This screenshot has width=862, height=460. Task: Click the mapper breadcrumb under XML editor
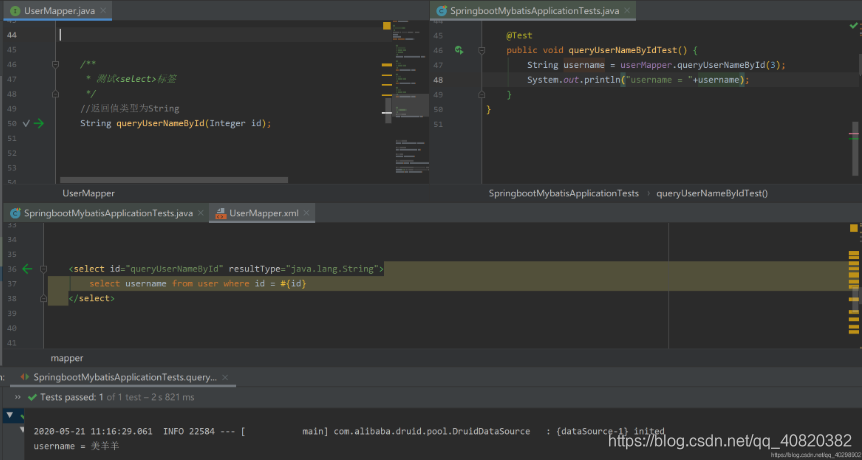coord(67,358)
